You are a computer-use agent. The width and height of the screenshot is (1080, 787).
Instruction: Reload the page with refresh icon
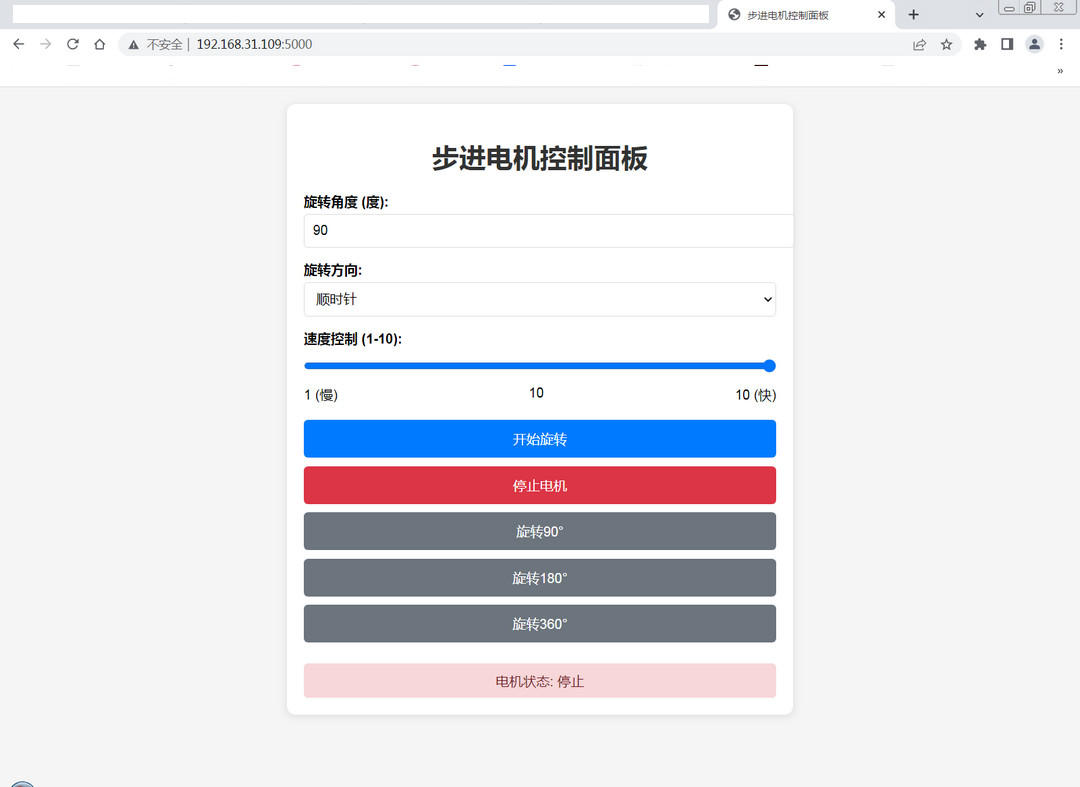coord(72,44)
